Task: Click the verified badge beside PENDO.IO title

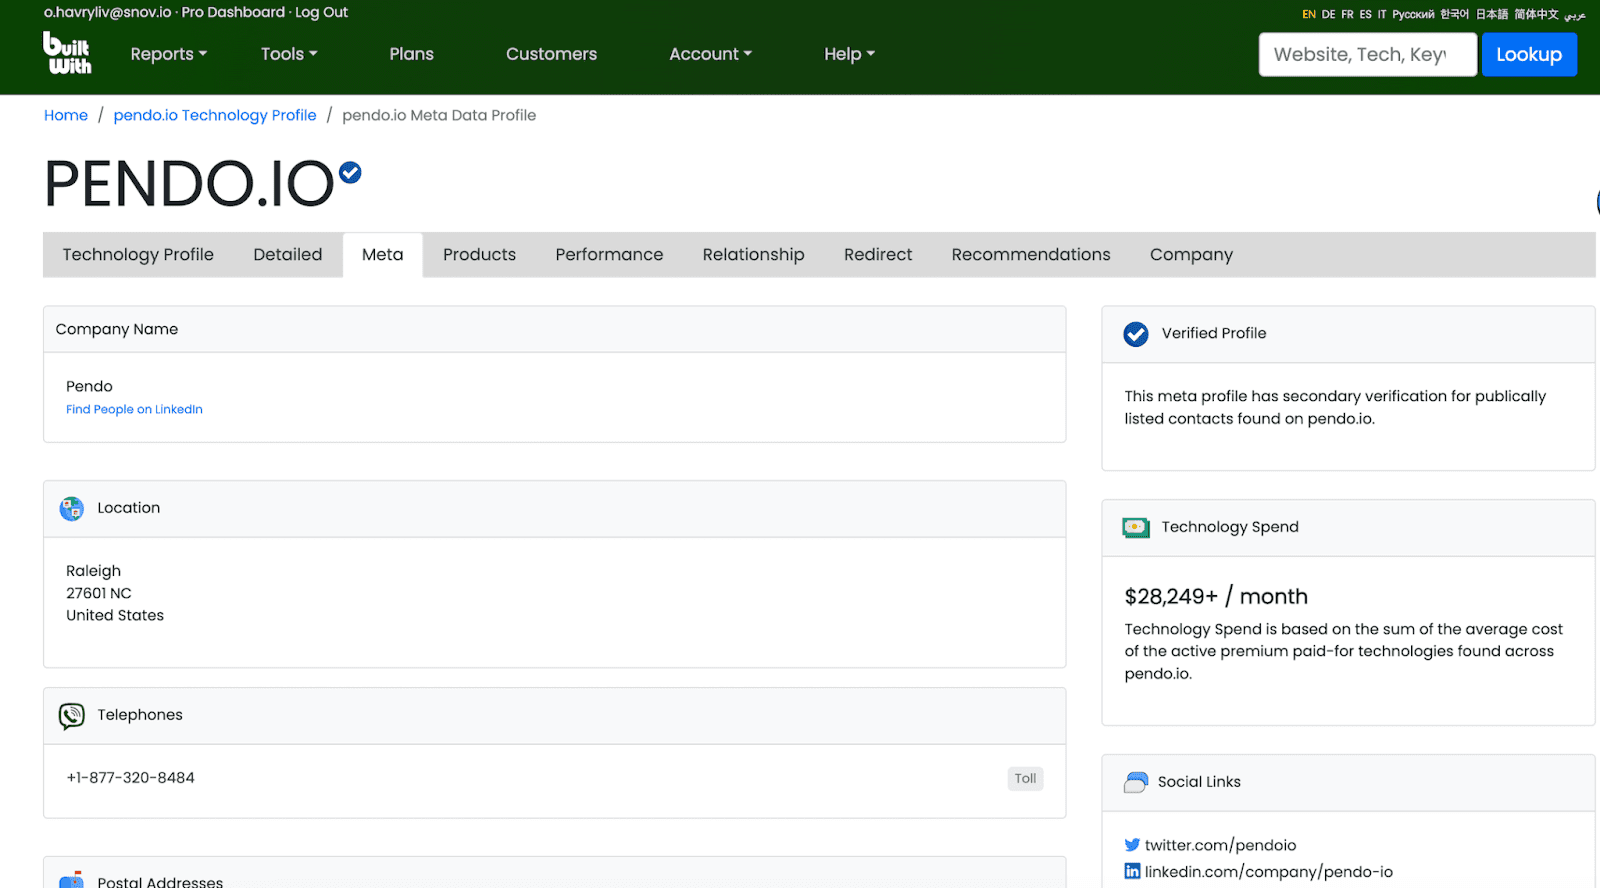Action: pos(350,173)
